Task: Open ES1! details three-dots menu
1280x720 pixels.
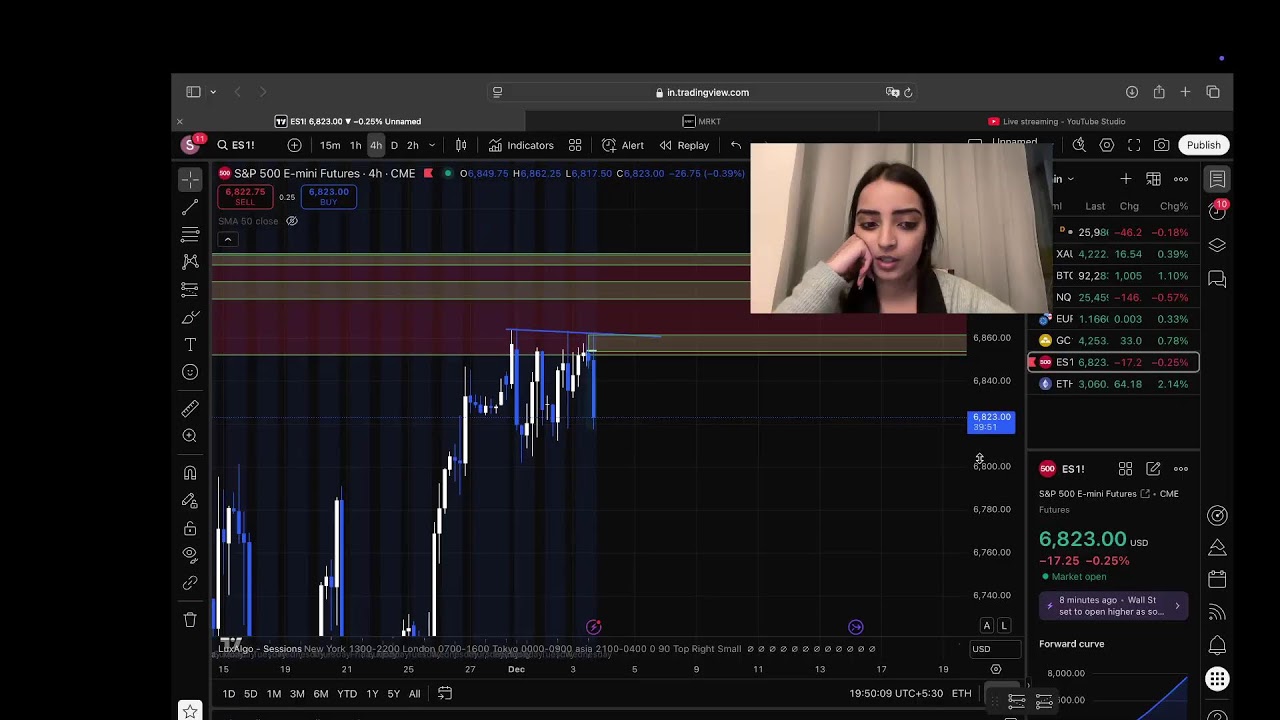Action: click(x=1181, y=469)
